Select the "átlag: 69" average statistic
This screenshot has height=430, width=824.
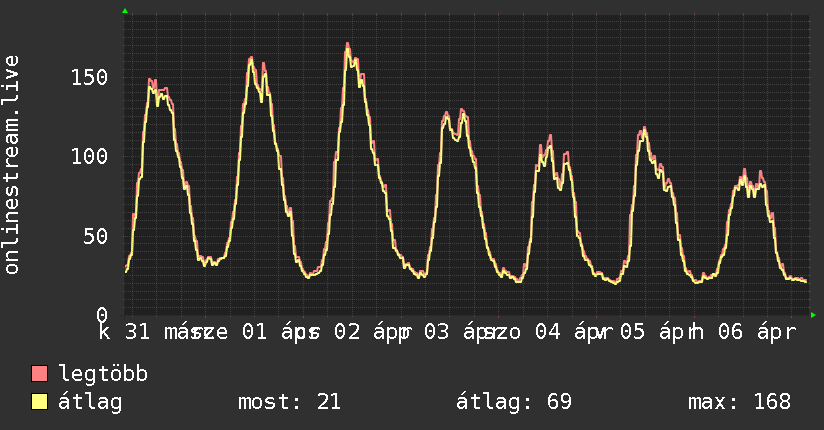click(513, 402)
